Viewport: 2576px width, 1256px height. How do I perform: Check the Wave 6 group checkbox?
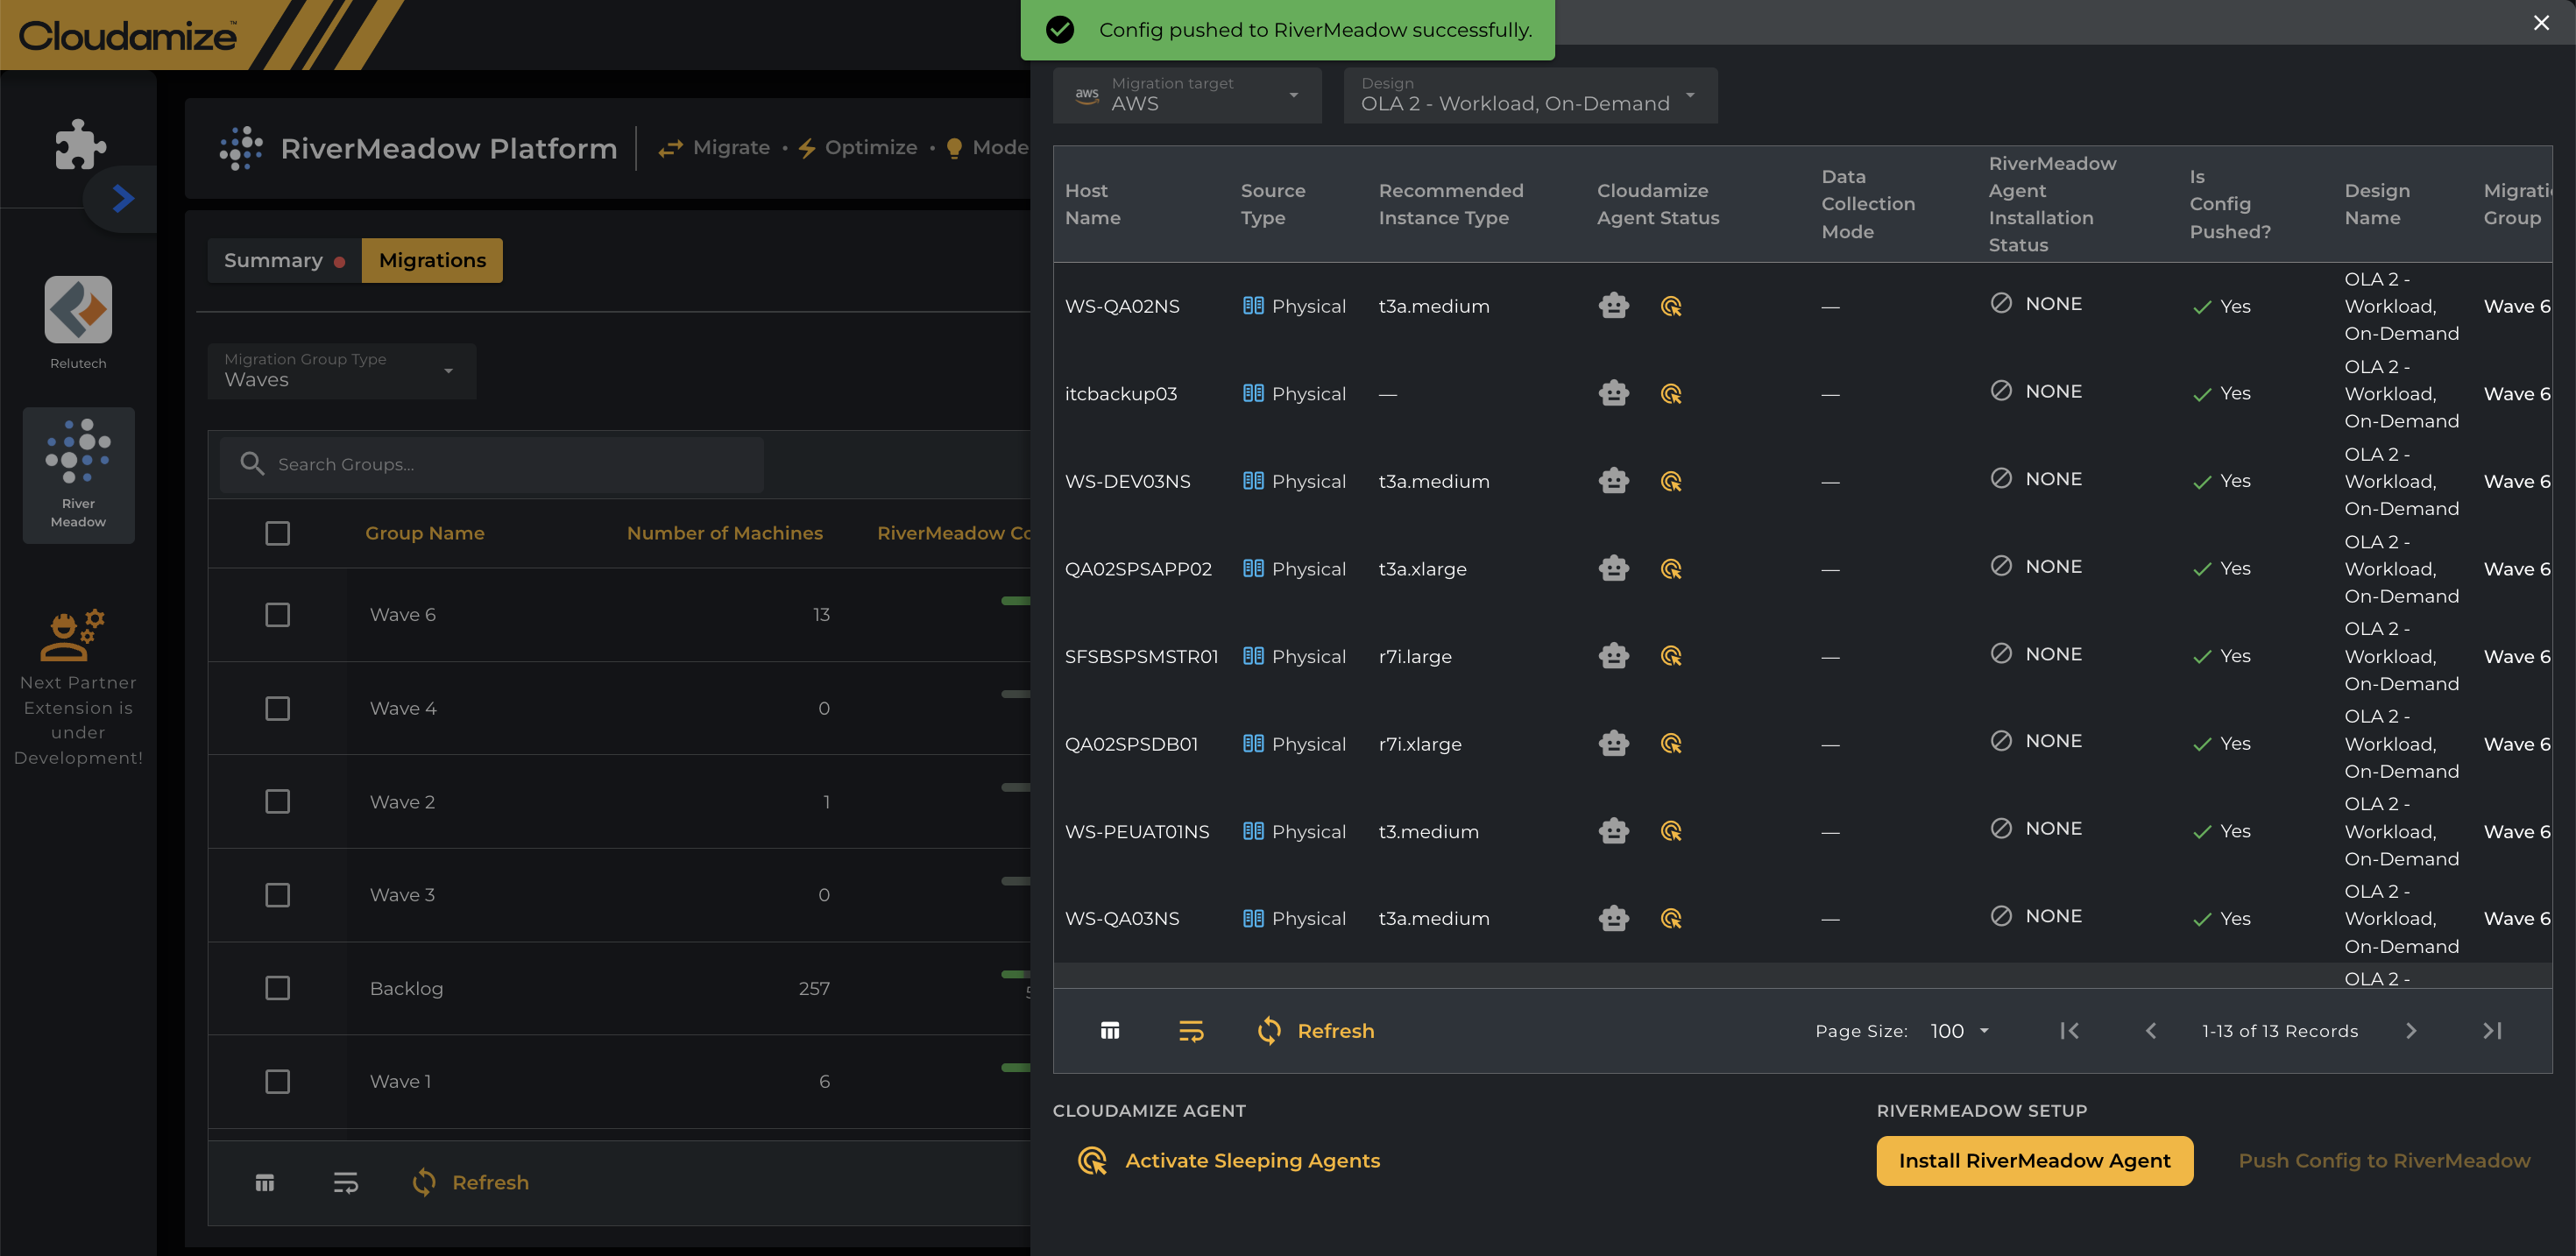click(278, 614)
